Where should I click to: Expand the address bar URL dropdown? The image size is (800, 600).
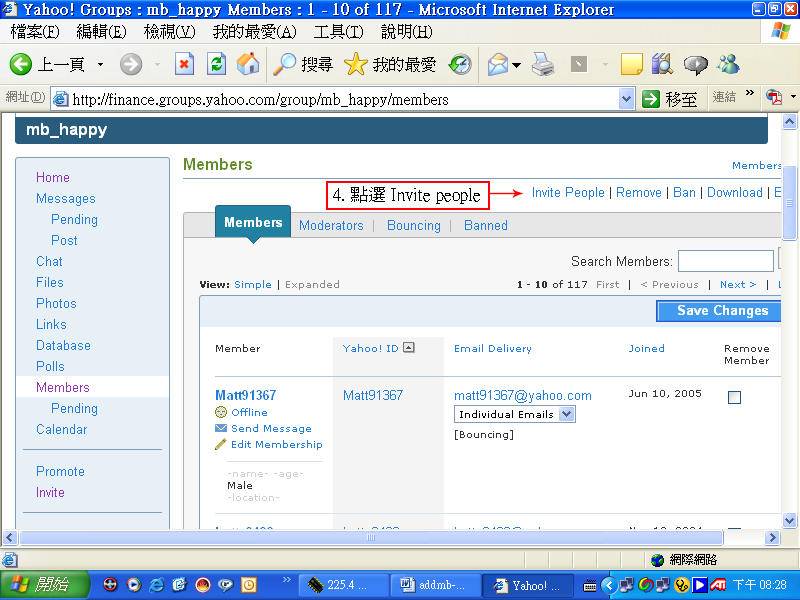pyautogui.click(x=627, y=98)
